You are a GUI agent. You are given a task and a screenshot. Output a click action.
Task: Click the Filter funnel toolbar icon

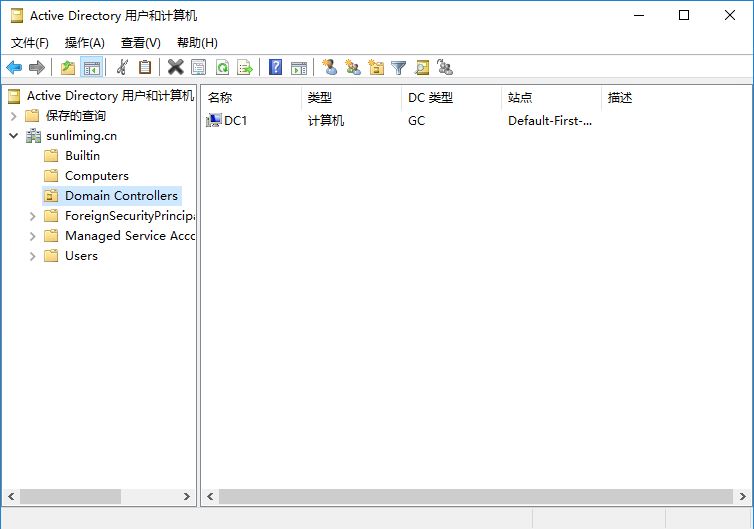click(x=399, y=67)
